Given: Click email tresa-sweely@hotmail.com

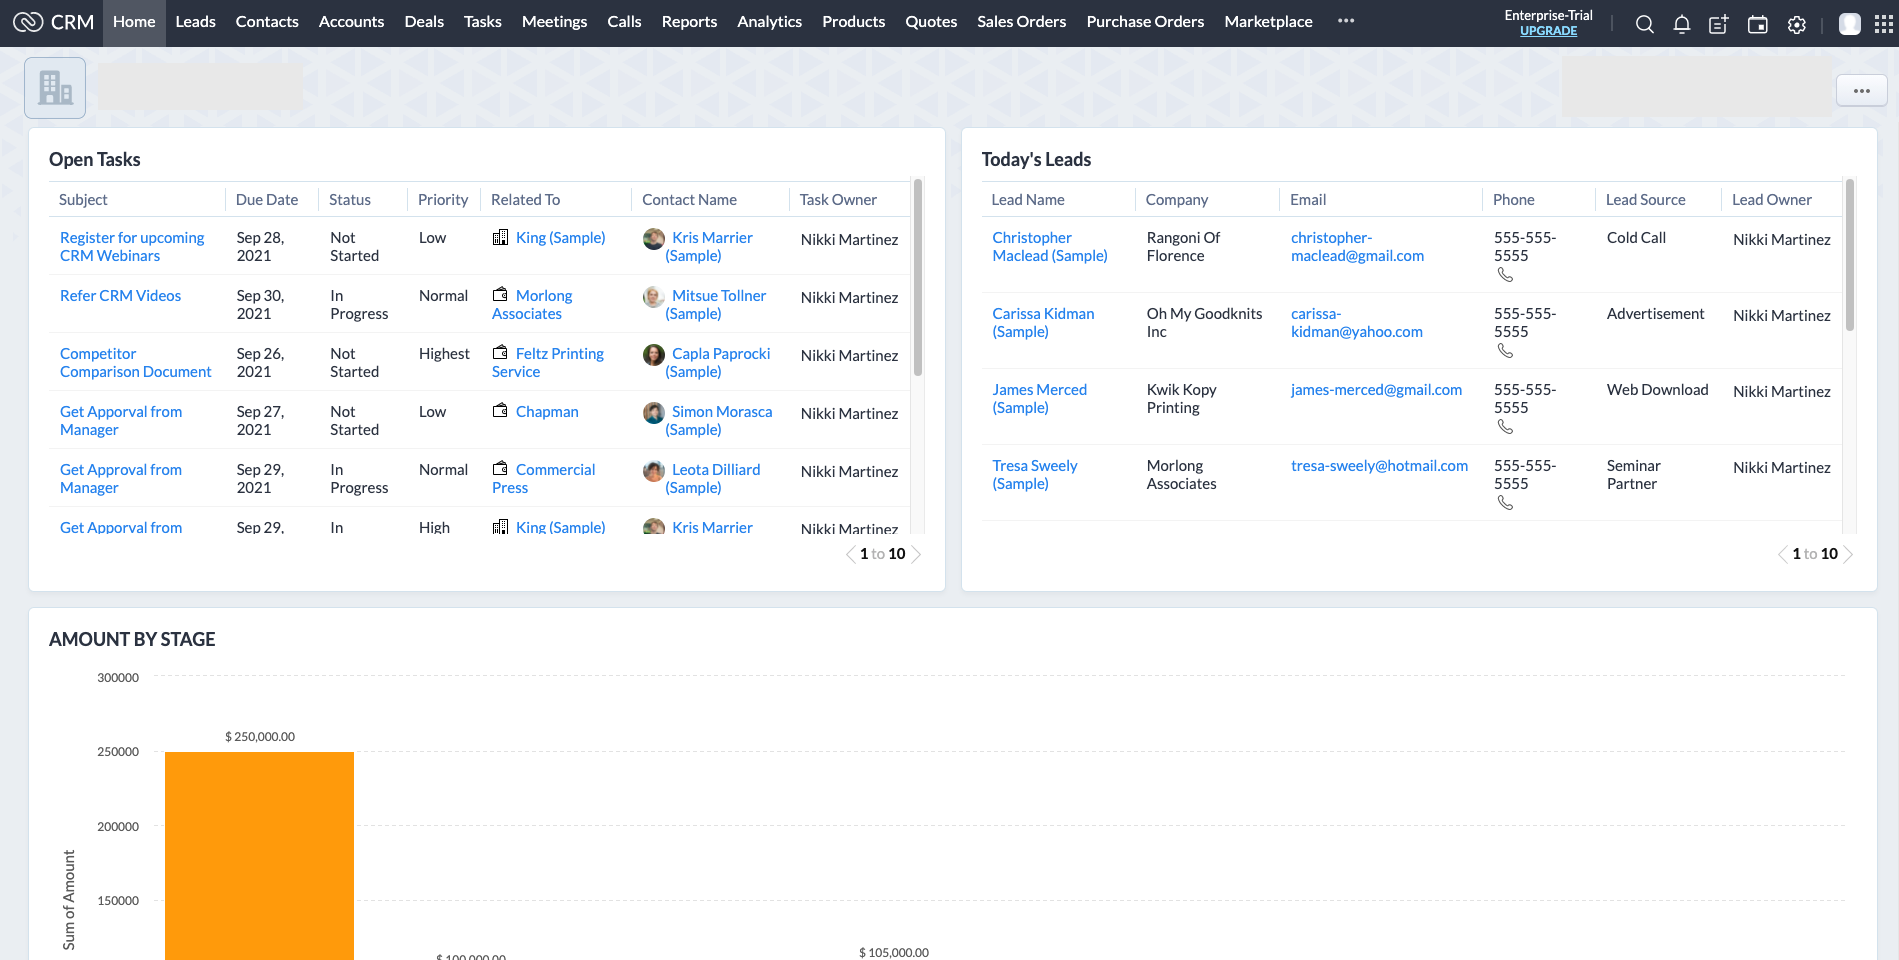Looking at the screenshot, I should coord(1379,466).
